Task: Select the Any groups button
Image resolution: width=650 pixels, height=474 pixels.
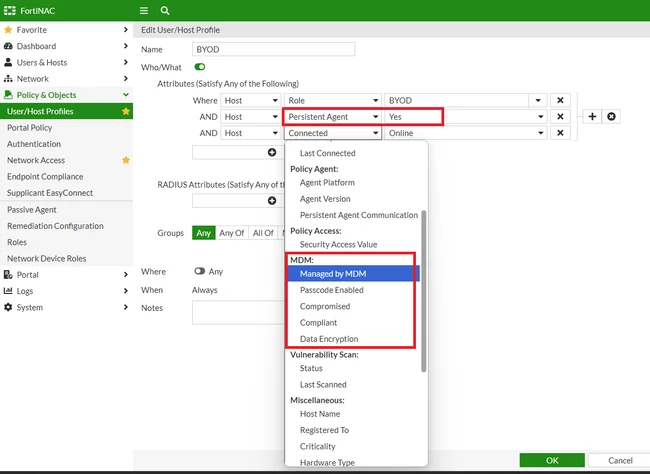Action: (x=204, y=233)
